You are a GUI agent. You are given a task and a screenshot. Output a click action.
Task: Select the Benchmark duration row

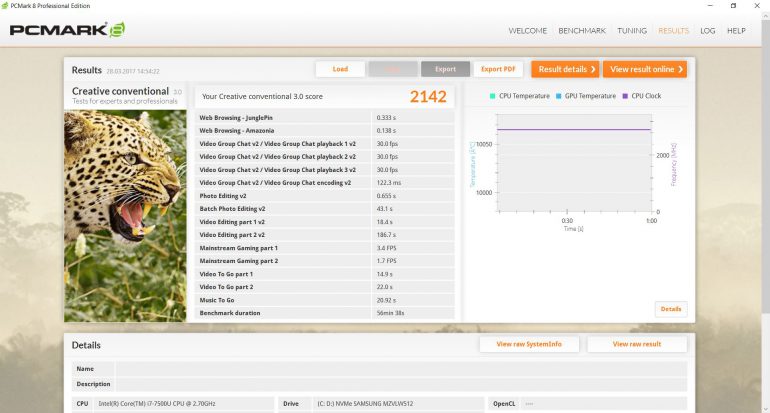tap(325, 313)
